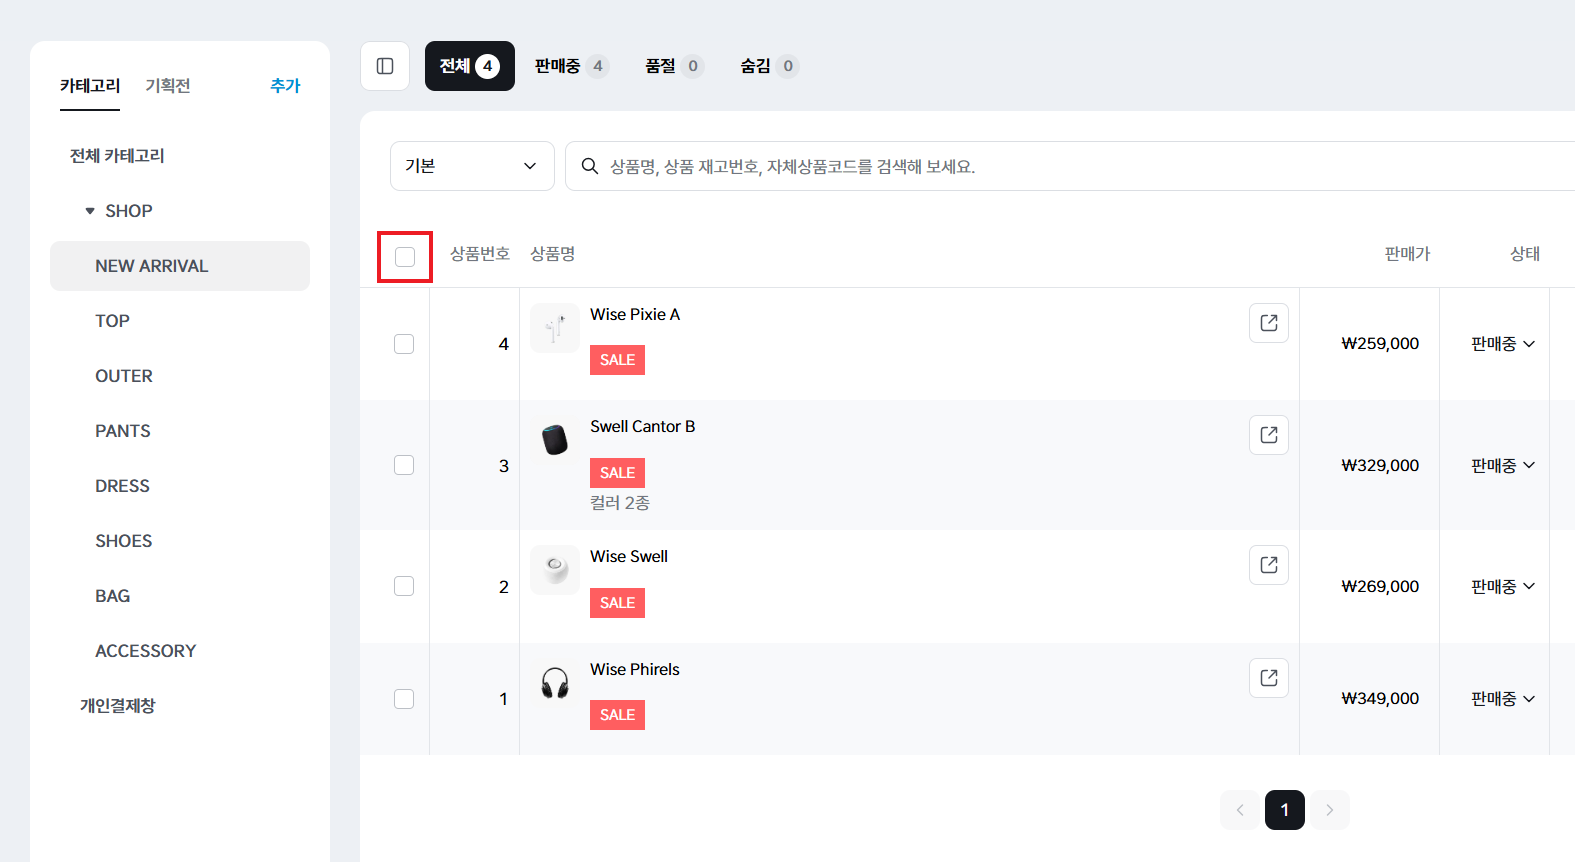The image size is (1575, 862).
Task: Open Wise Pixie A external link icon
Action: (1268, 323)
